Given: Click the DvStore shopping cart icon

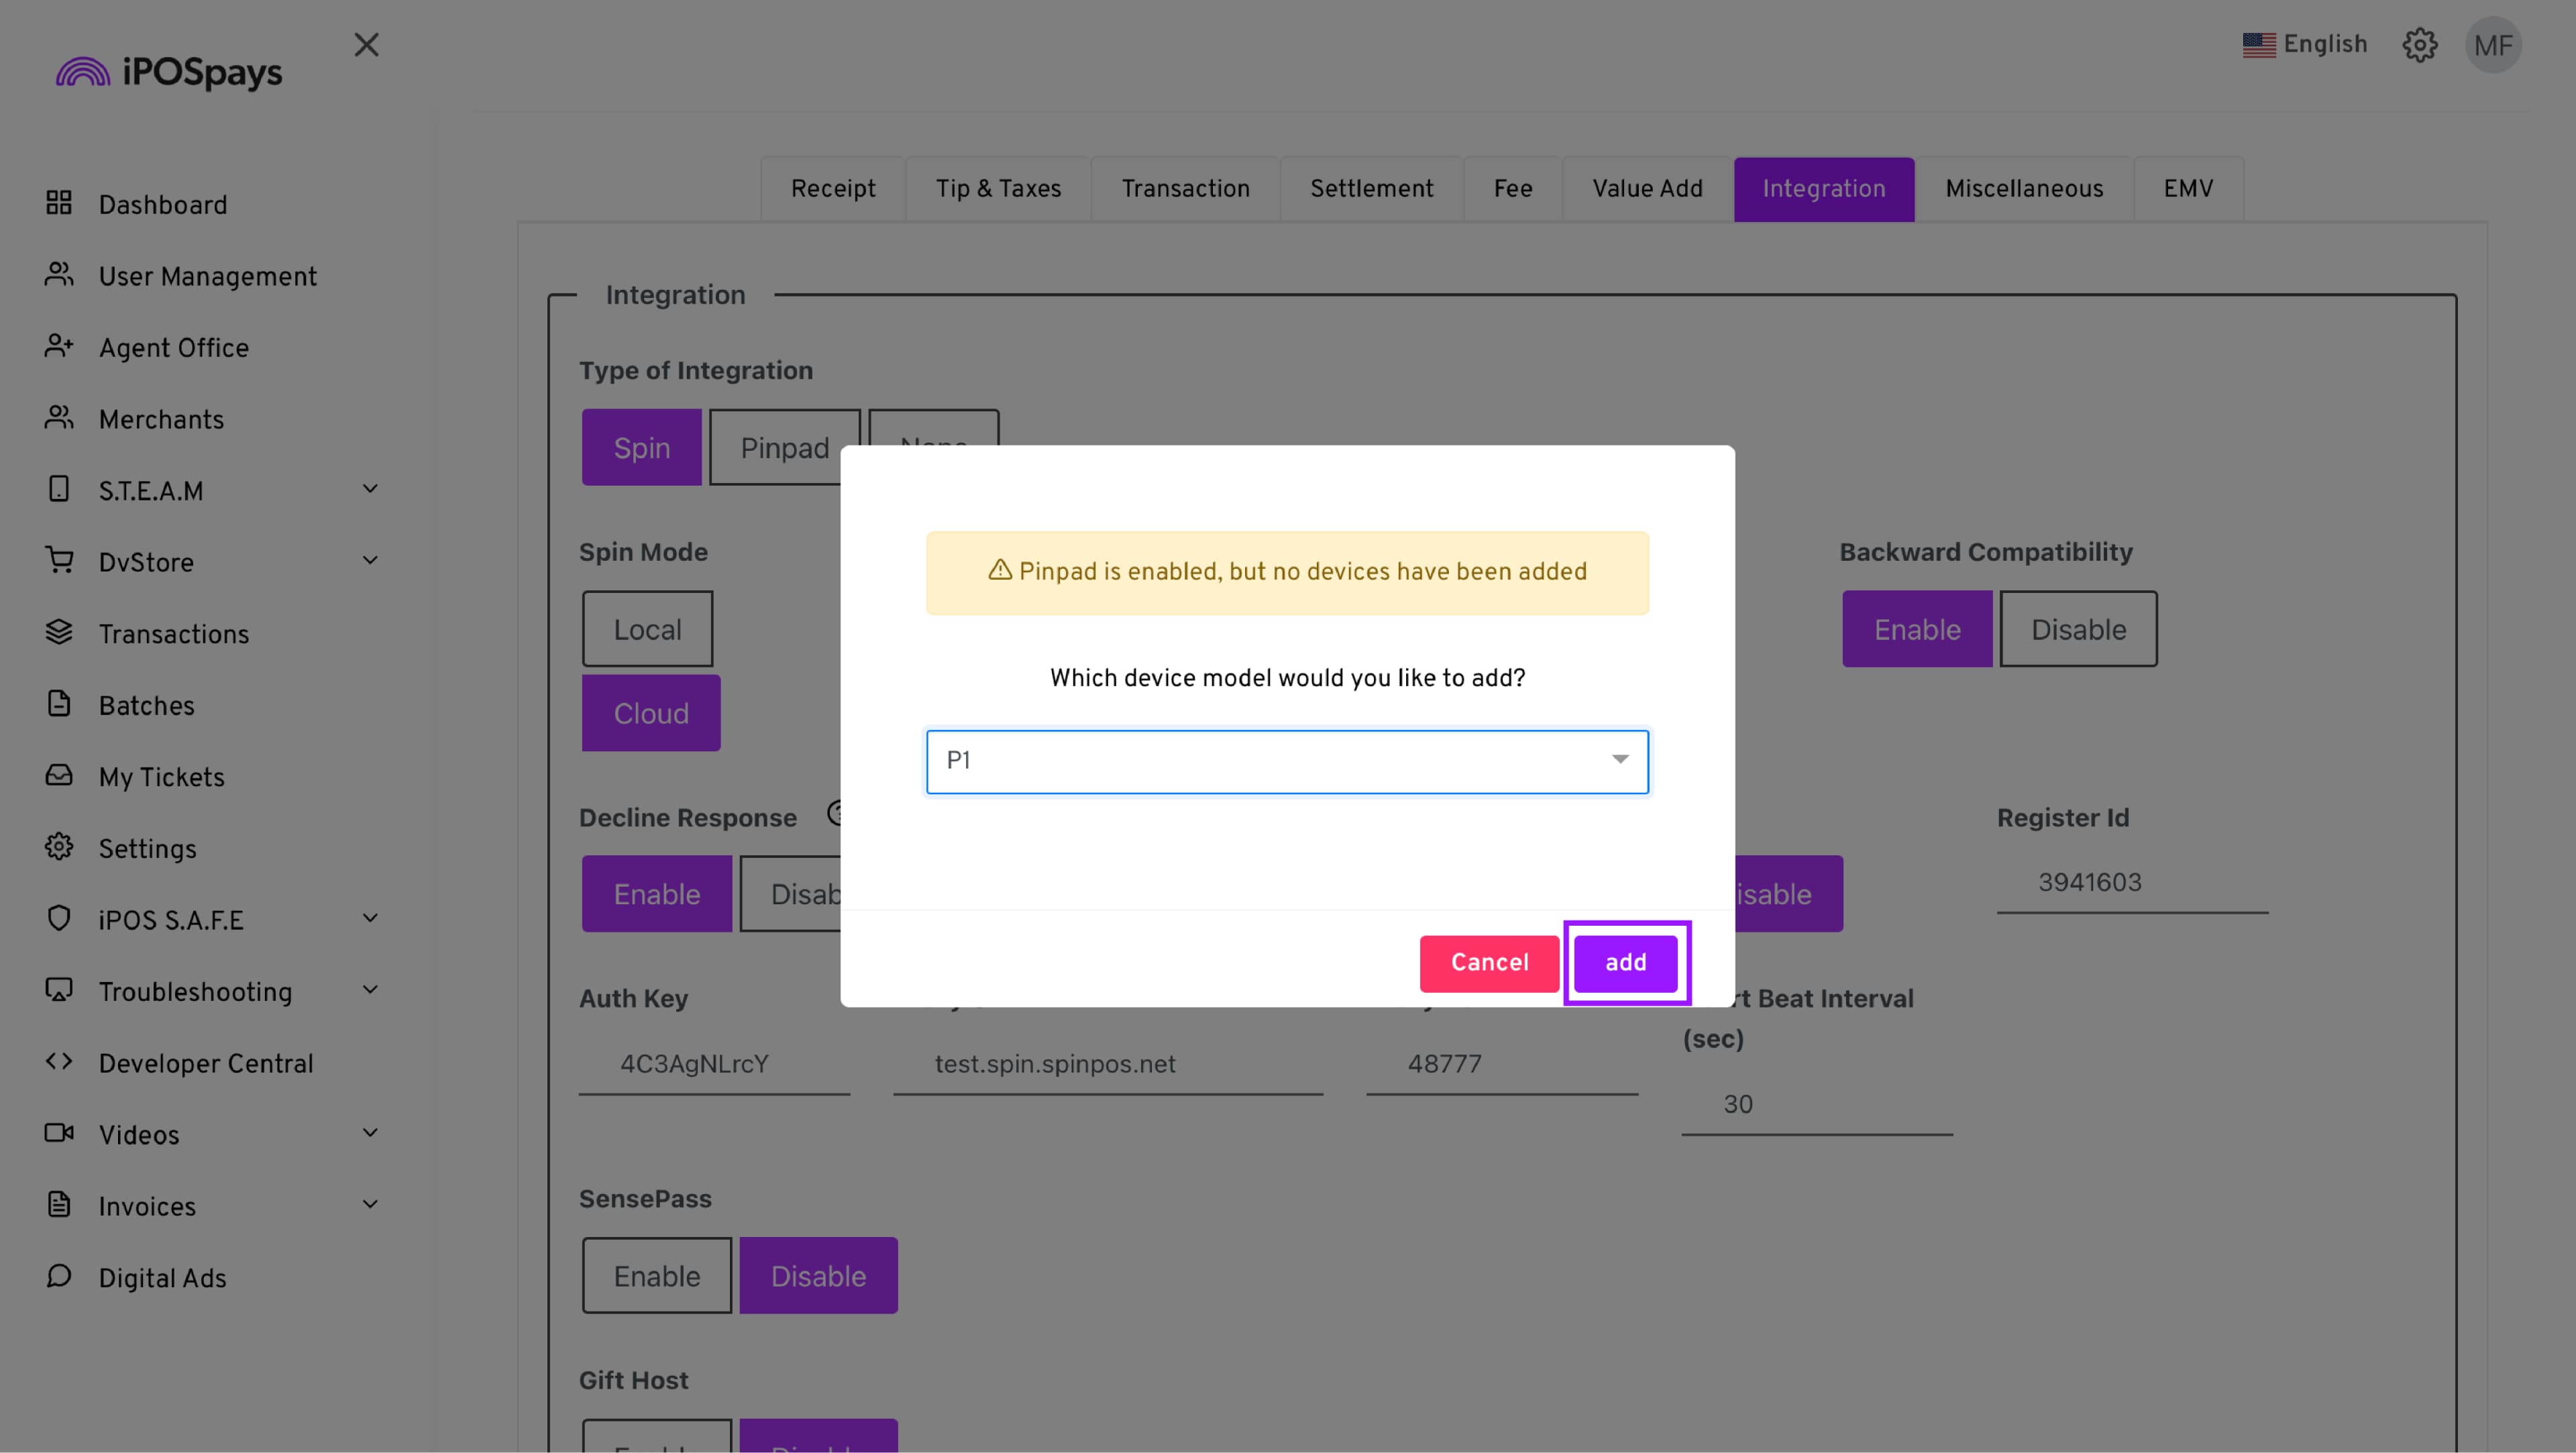Looking at the screenshot, I should [x=59, y=560].
